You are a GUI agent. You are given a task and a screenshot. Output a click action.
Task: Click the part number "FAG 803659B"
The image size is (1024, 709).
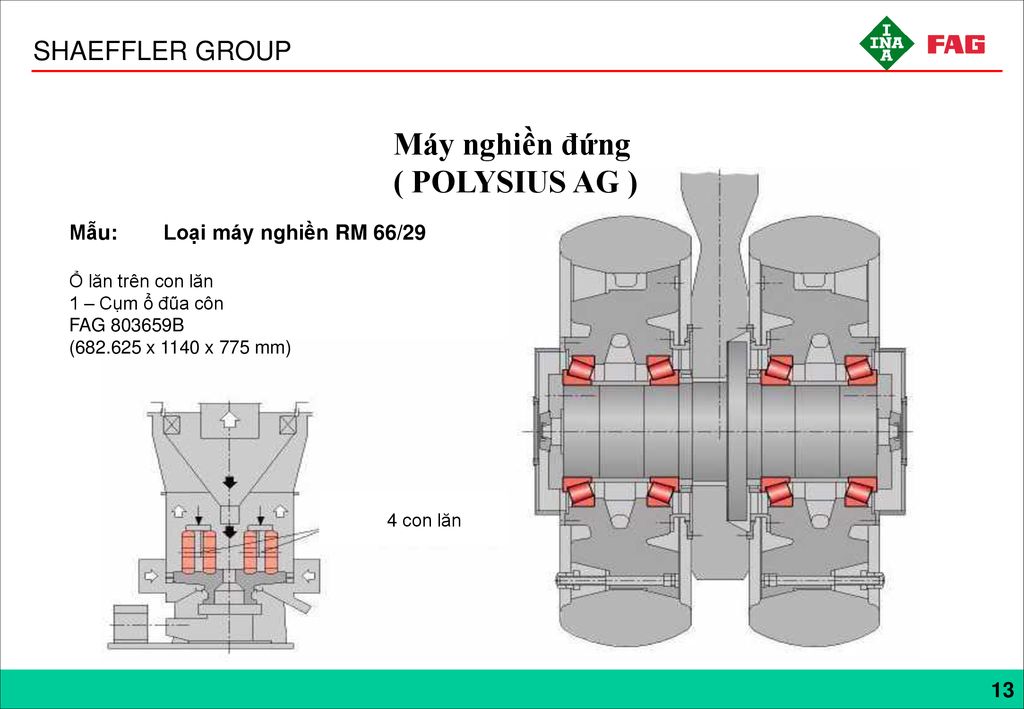click(126, 325)
